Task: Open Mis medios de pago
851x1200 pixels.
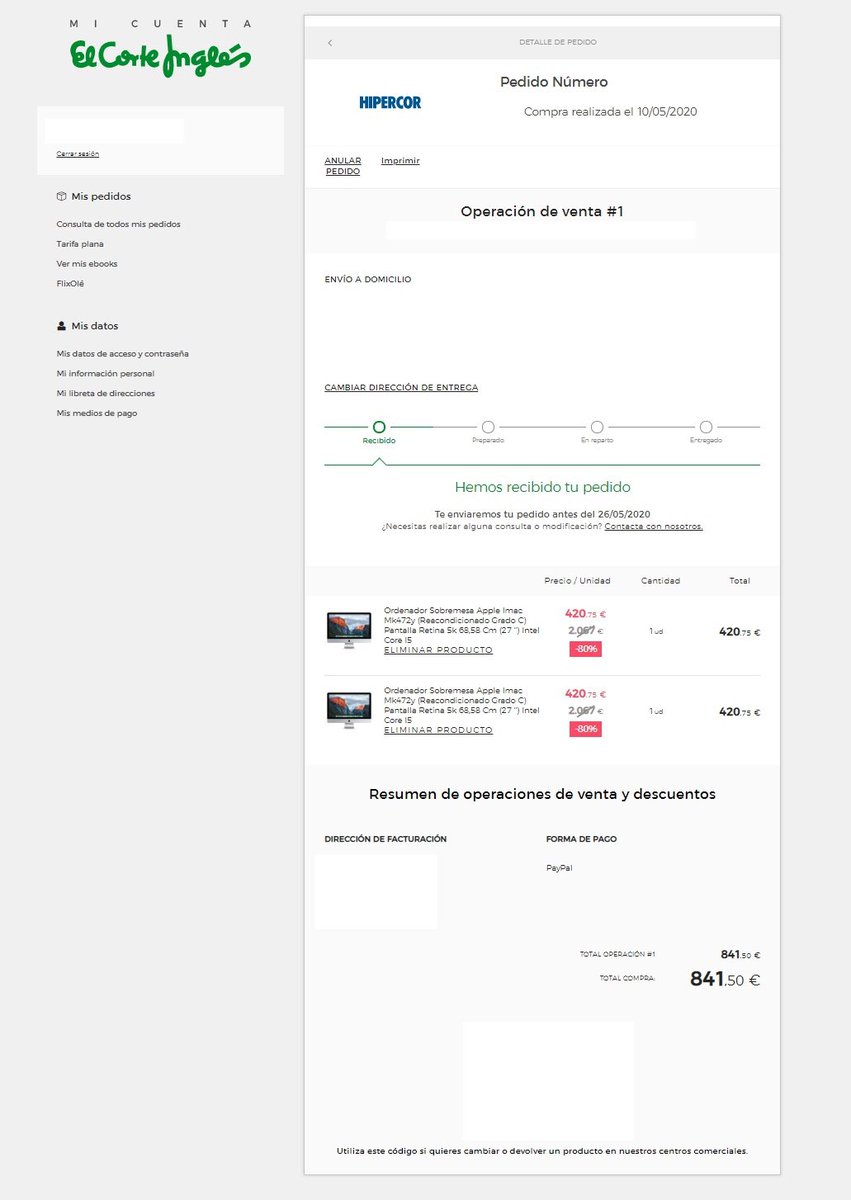Action: tap(97, 413)
